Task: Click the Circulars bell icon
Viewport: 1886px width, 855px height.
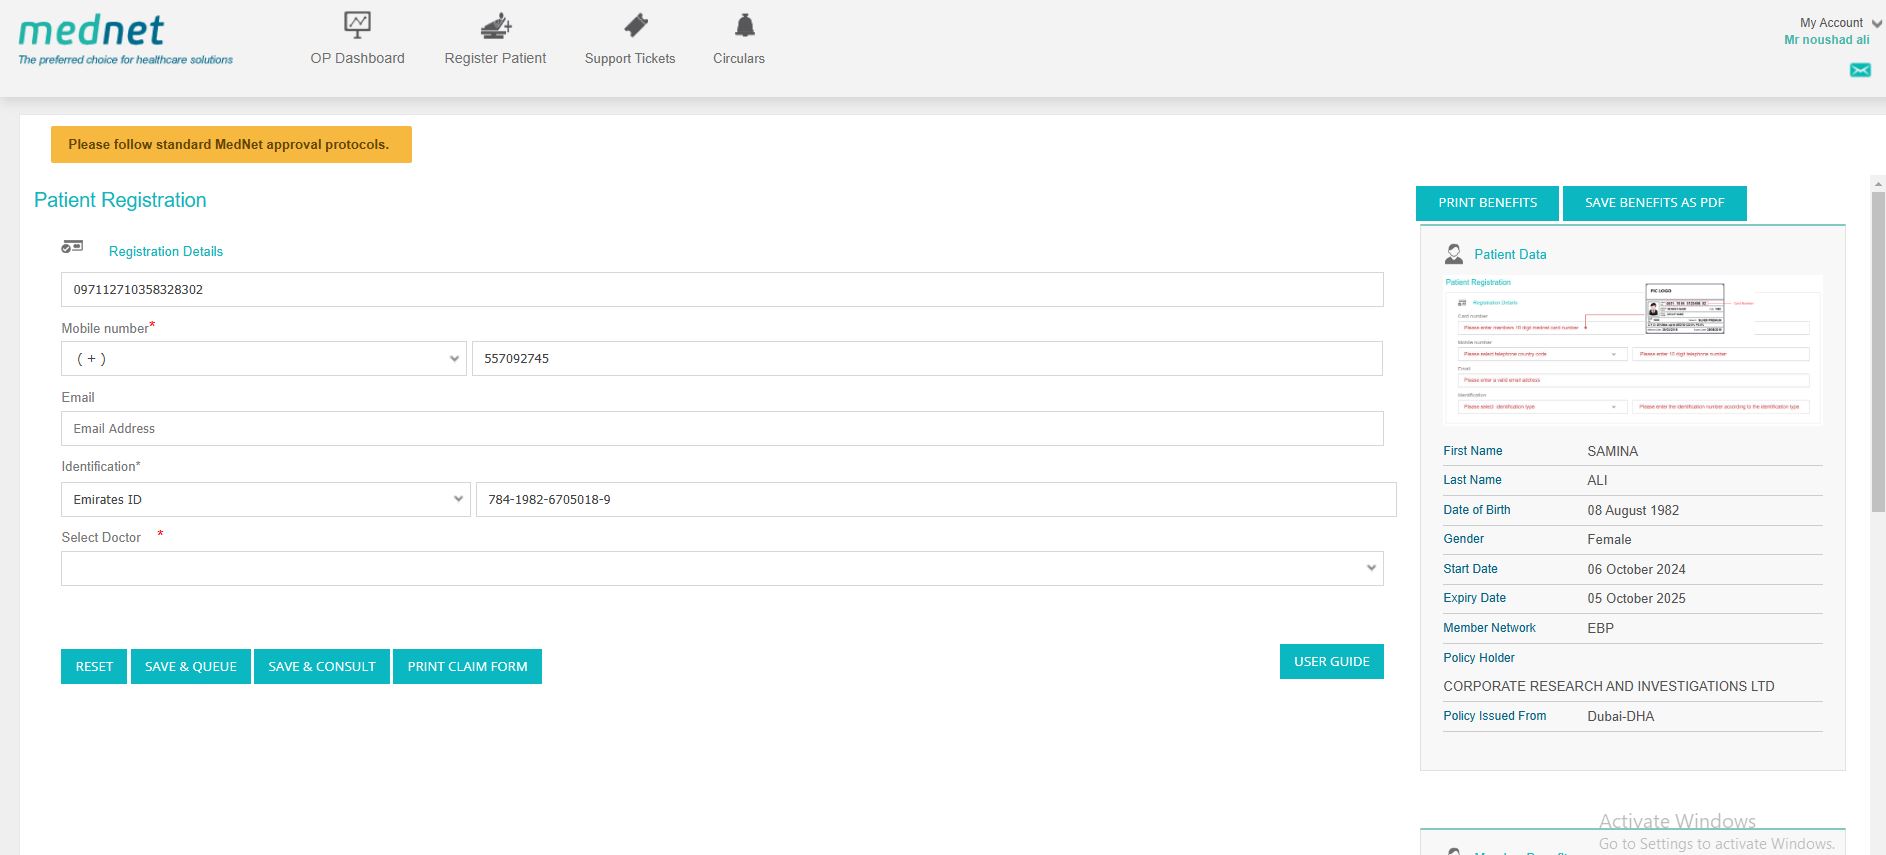Action: coord(745,24)
